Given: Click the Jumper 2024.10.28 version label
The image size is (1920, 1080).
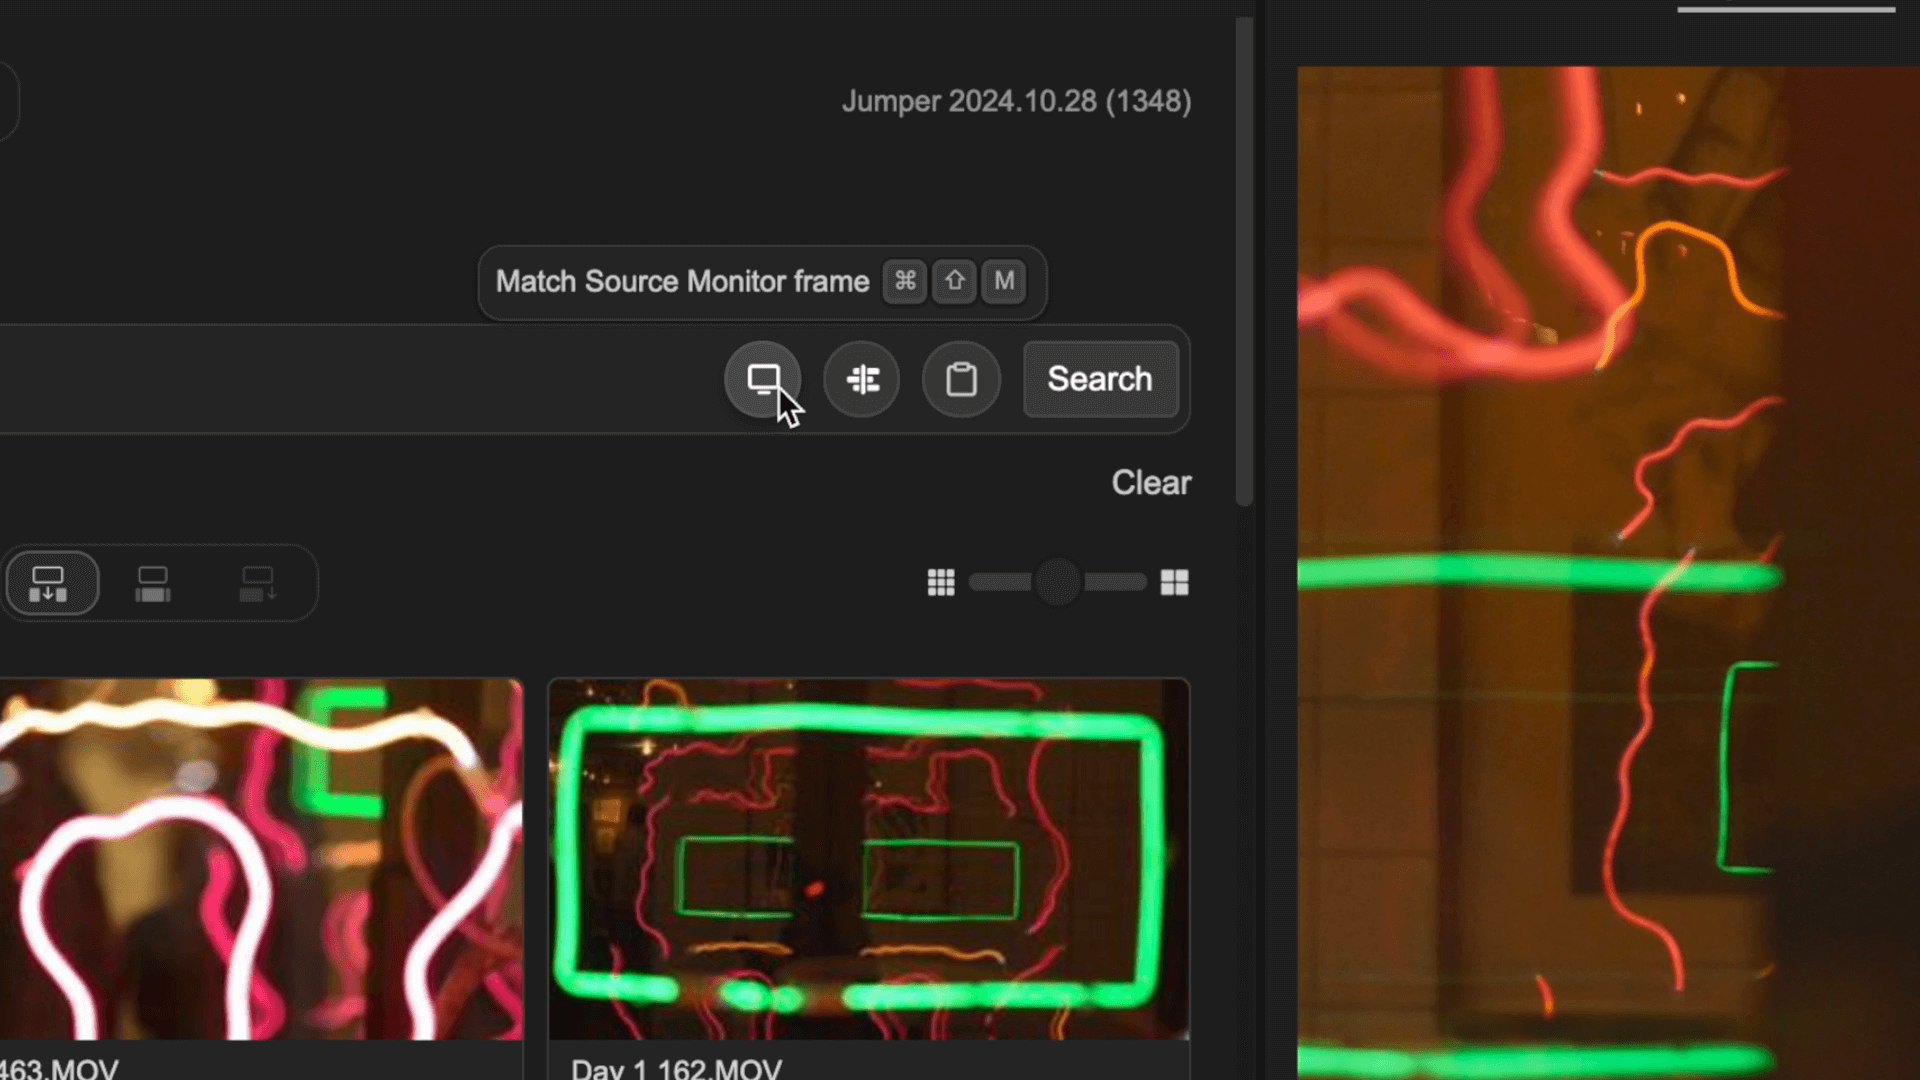Looking at the screenshot, I should point(1016,101).
